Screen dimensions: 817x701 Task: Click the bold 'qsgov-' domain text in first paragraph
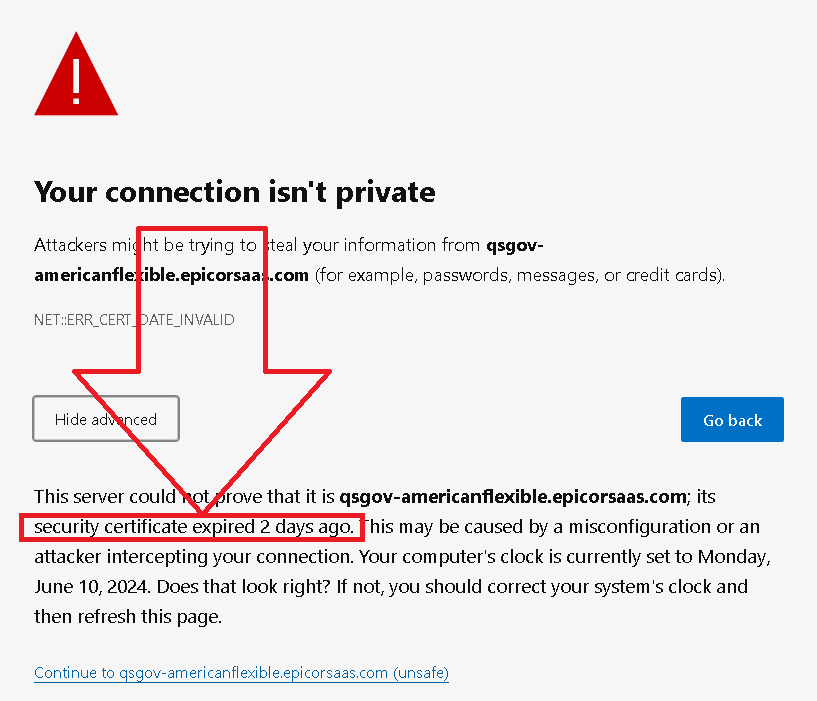click(515, 245)
